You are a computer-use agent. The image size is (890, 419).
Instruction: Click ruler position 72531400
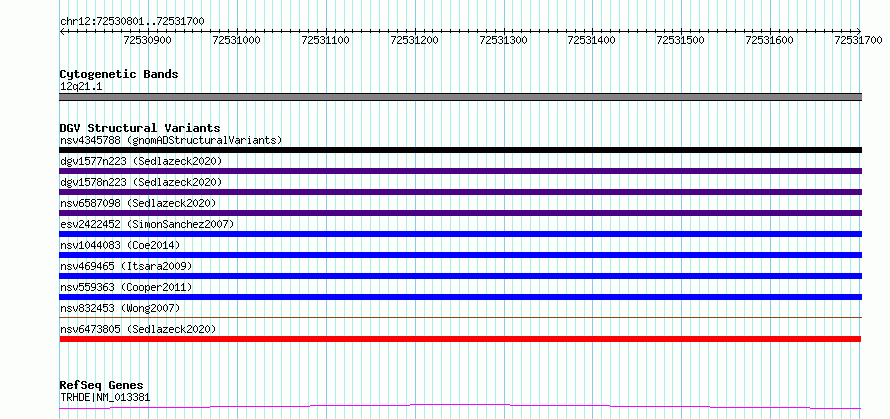click(x=591, y=40)
